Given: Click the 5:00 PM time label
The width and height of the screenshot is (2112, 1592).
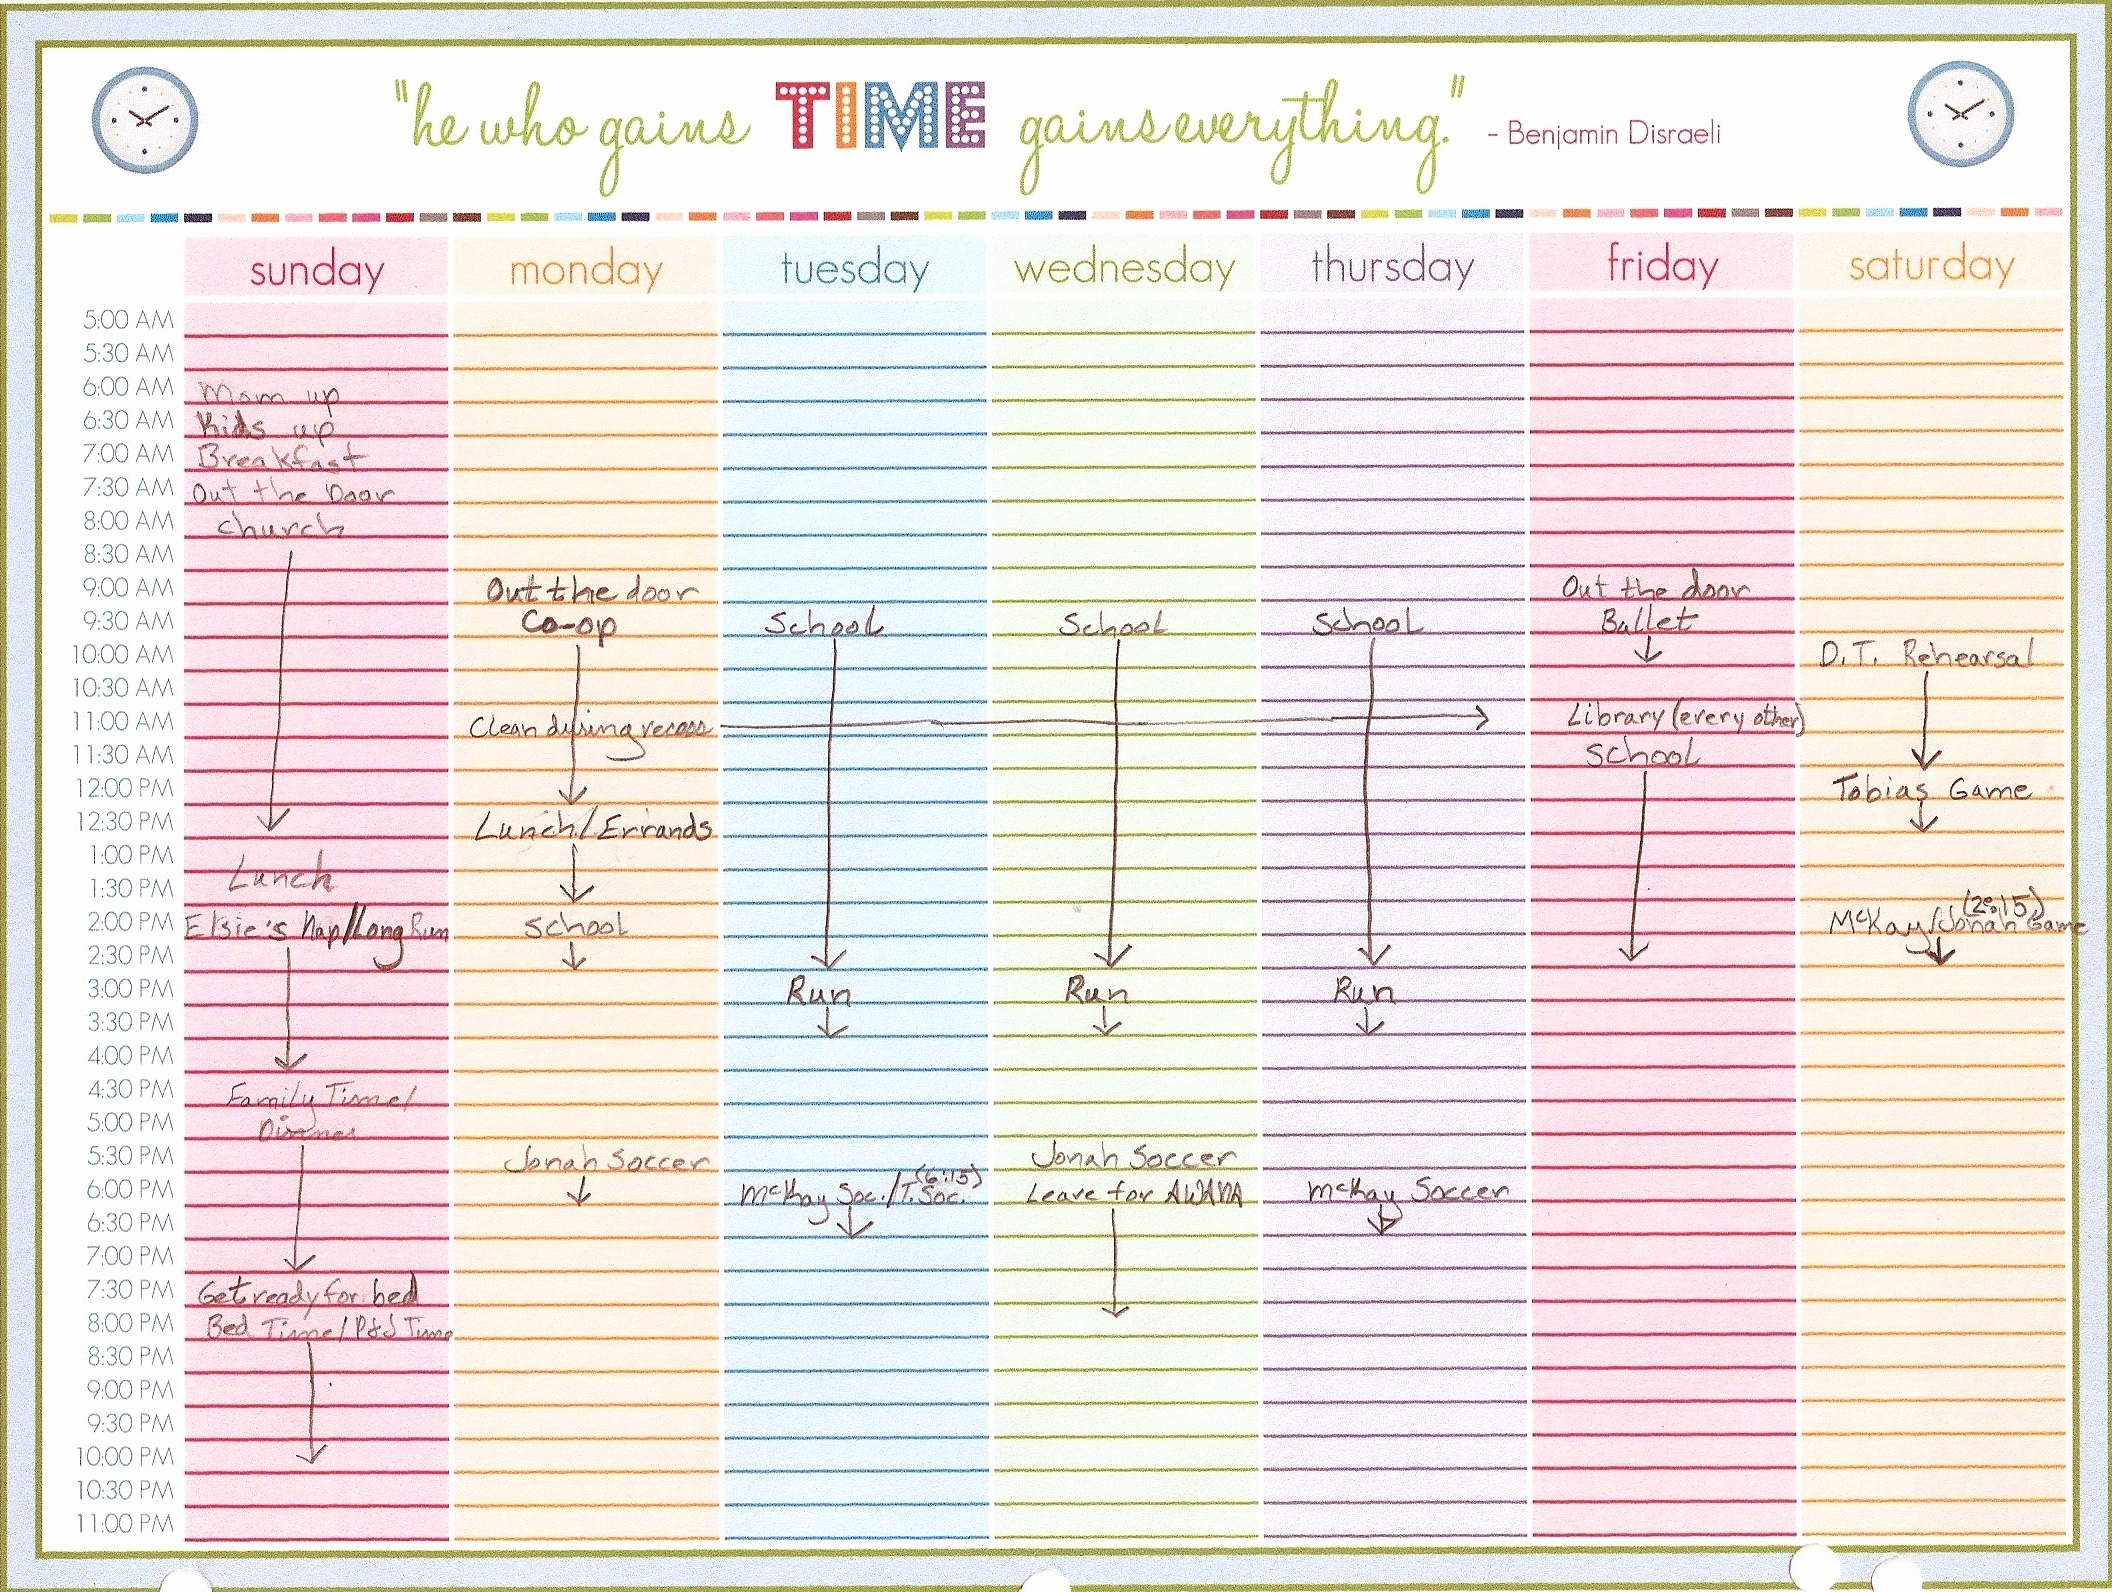Looking at the screenshot, I should (125, 1117).
